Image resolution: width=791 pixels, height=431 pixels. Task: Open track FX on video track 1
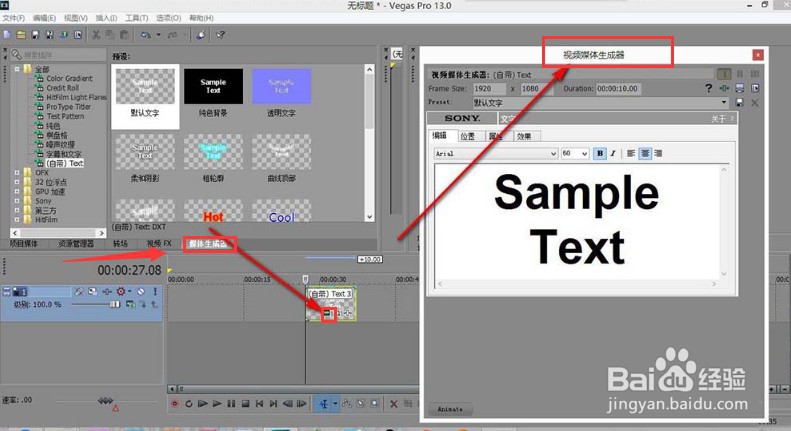click(x=107, y=292)
